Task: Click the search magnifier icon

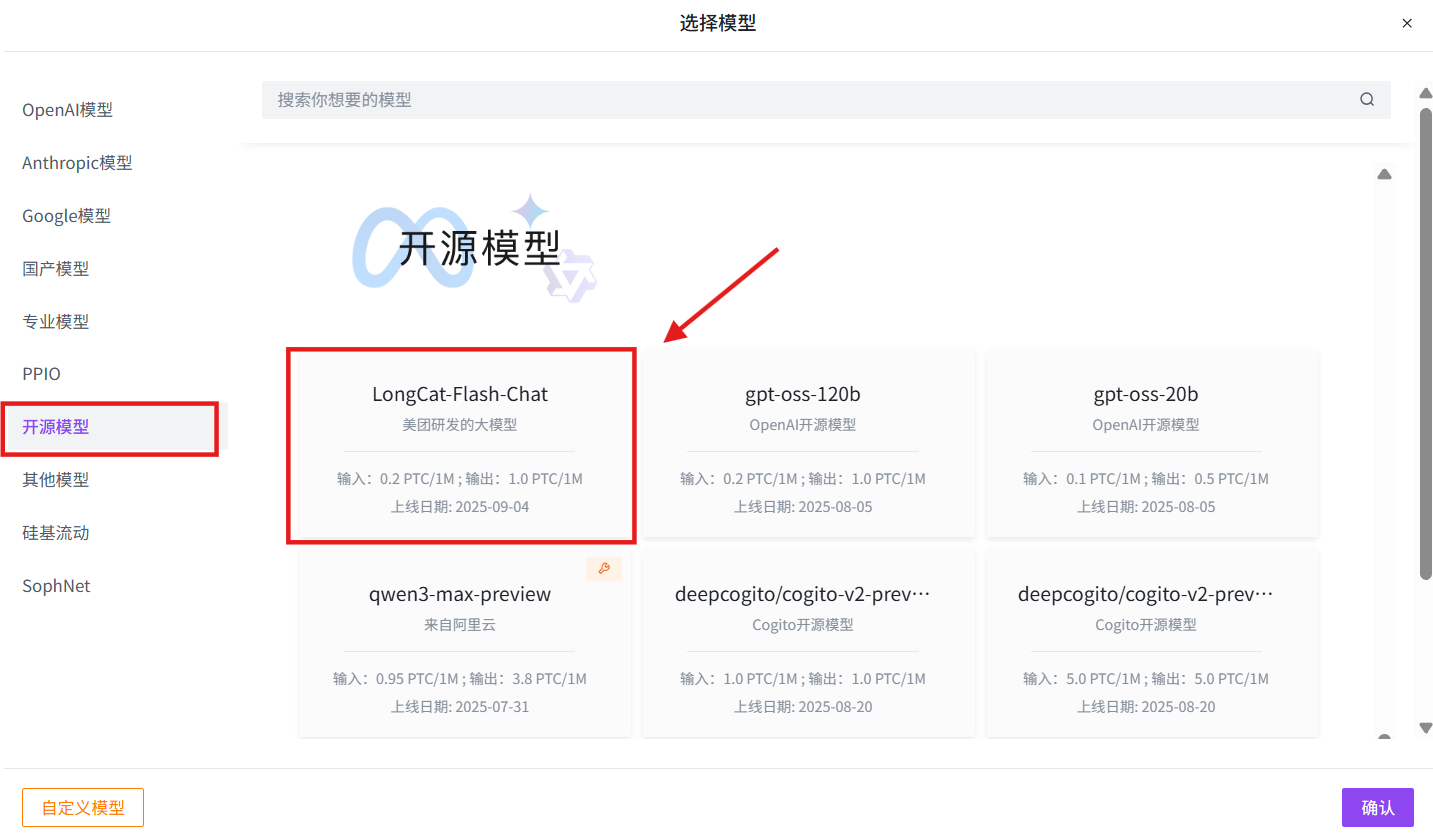Action: click(1367, 100)
